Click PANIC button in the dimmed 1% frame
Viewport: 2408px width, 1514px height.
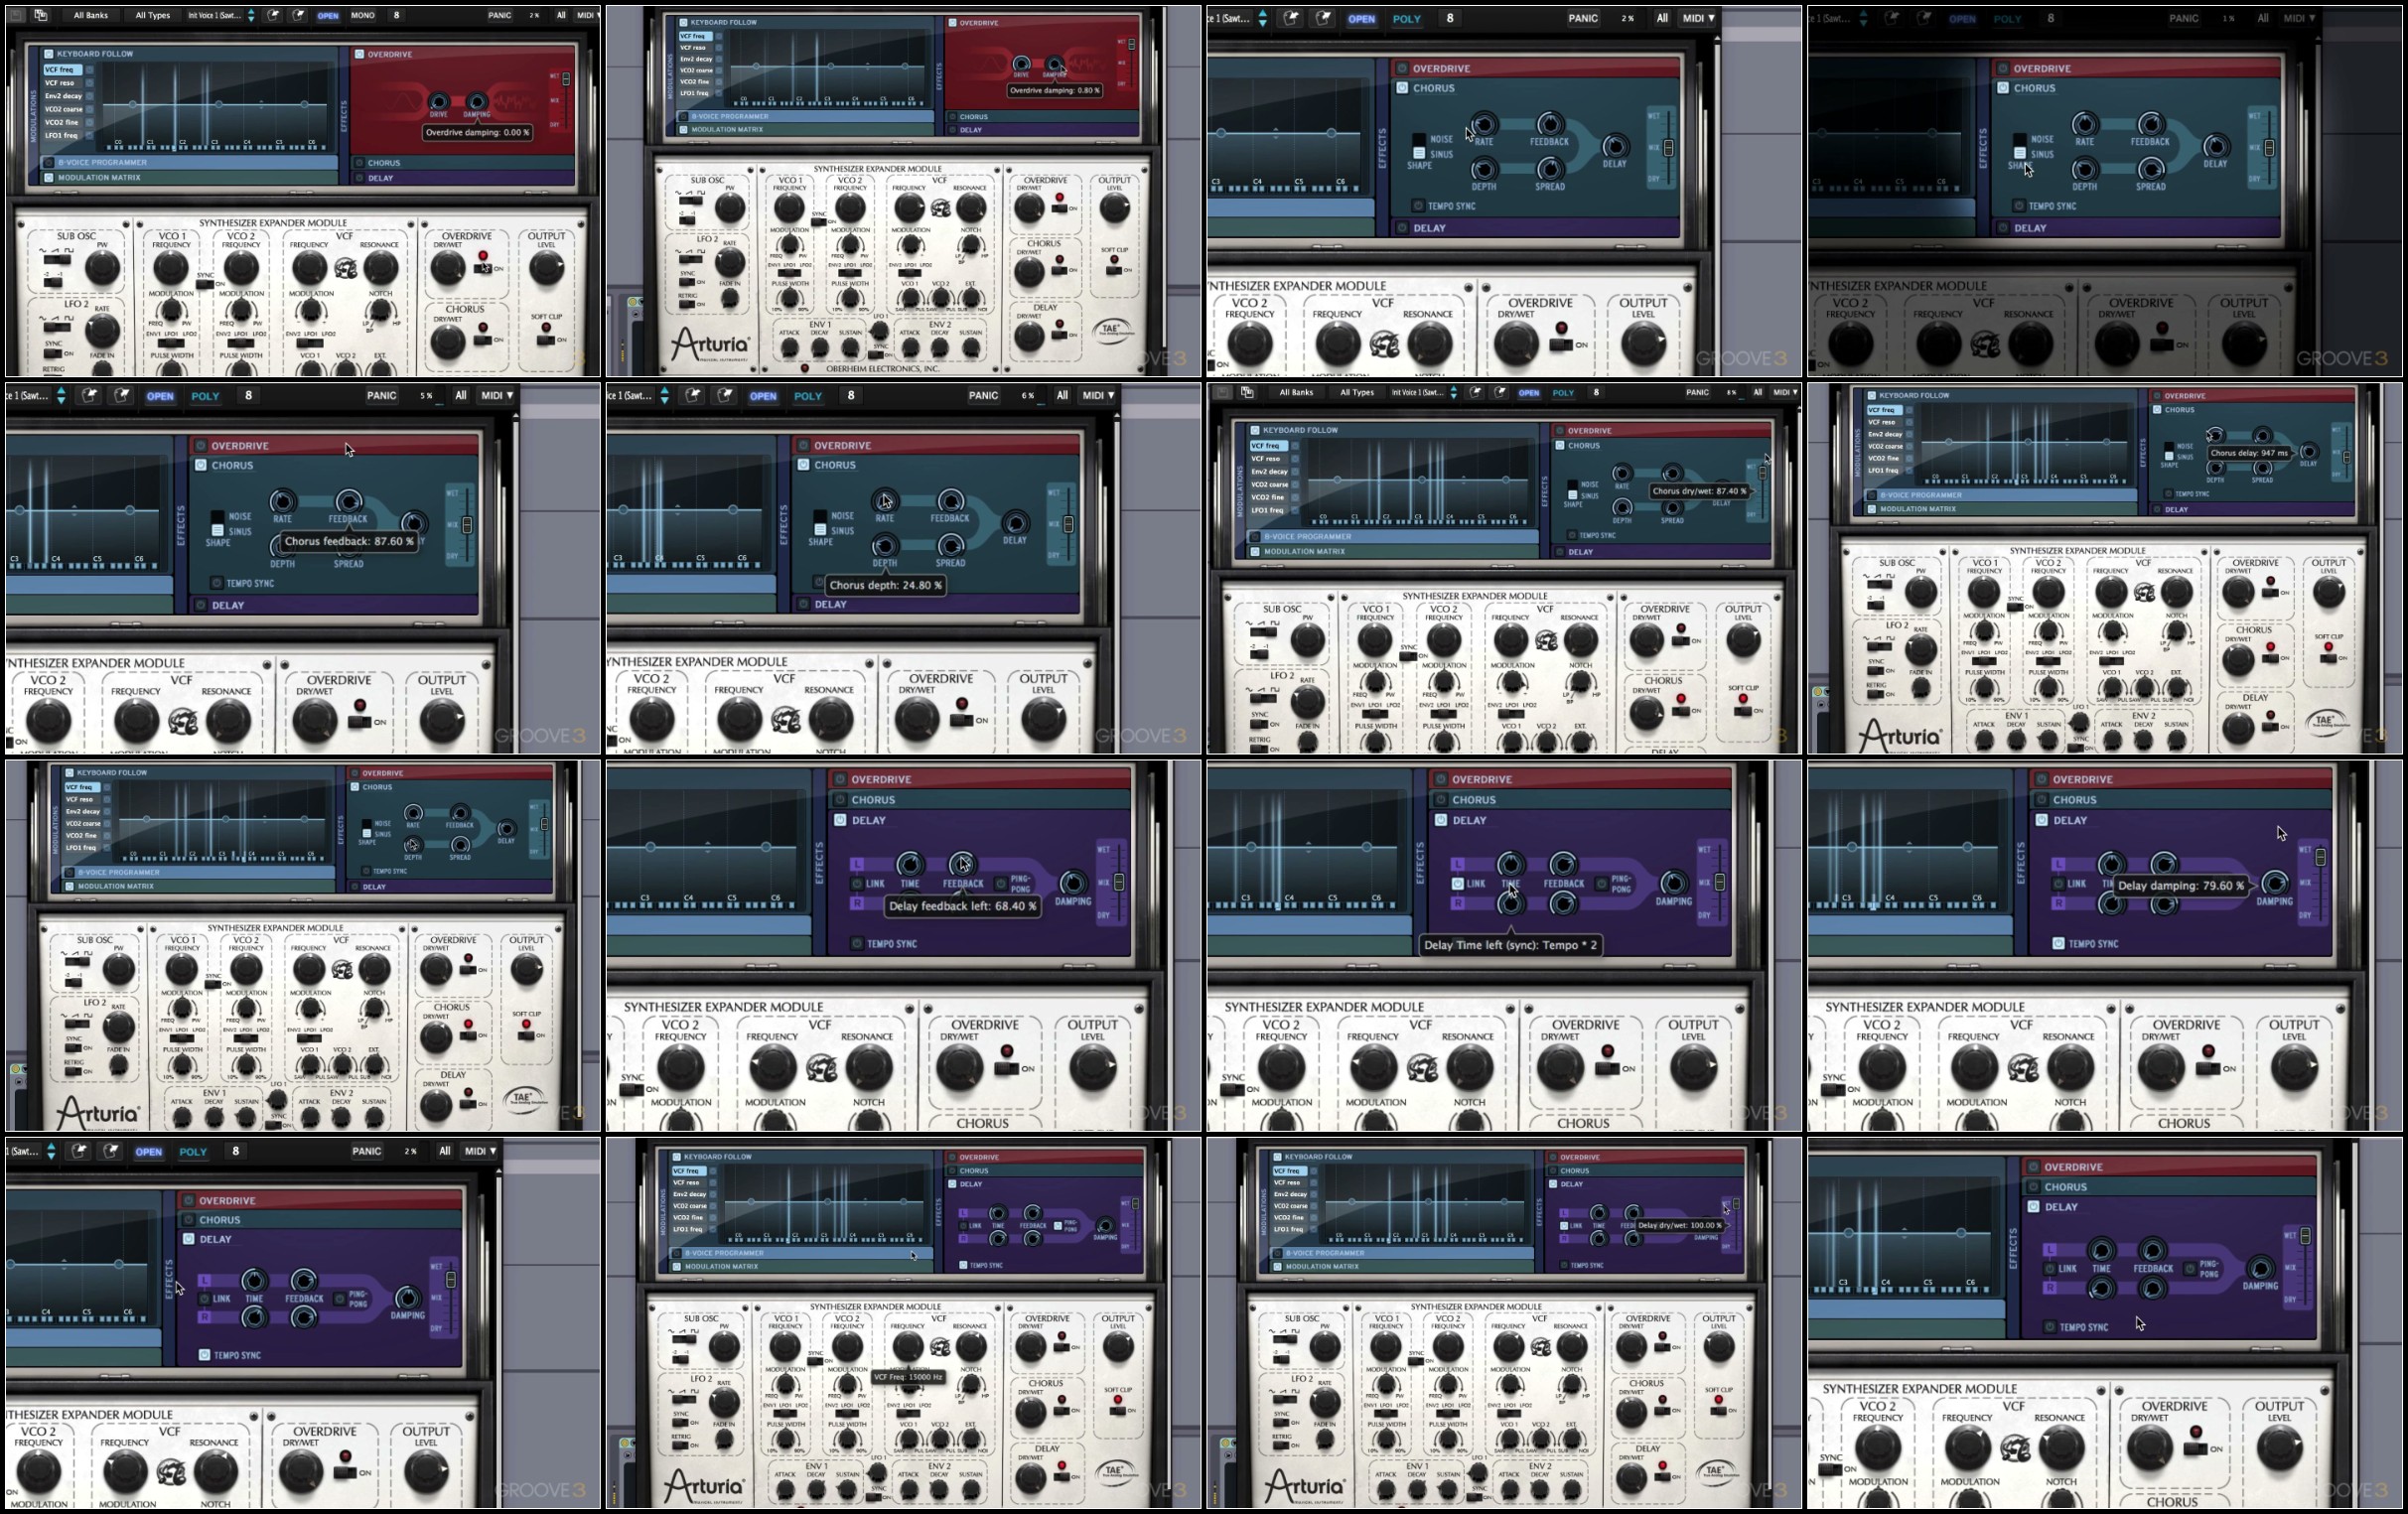(2183, 18)
